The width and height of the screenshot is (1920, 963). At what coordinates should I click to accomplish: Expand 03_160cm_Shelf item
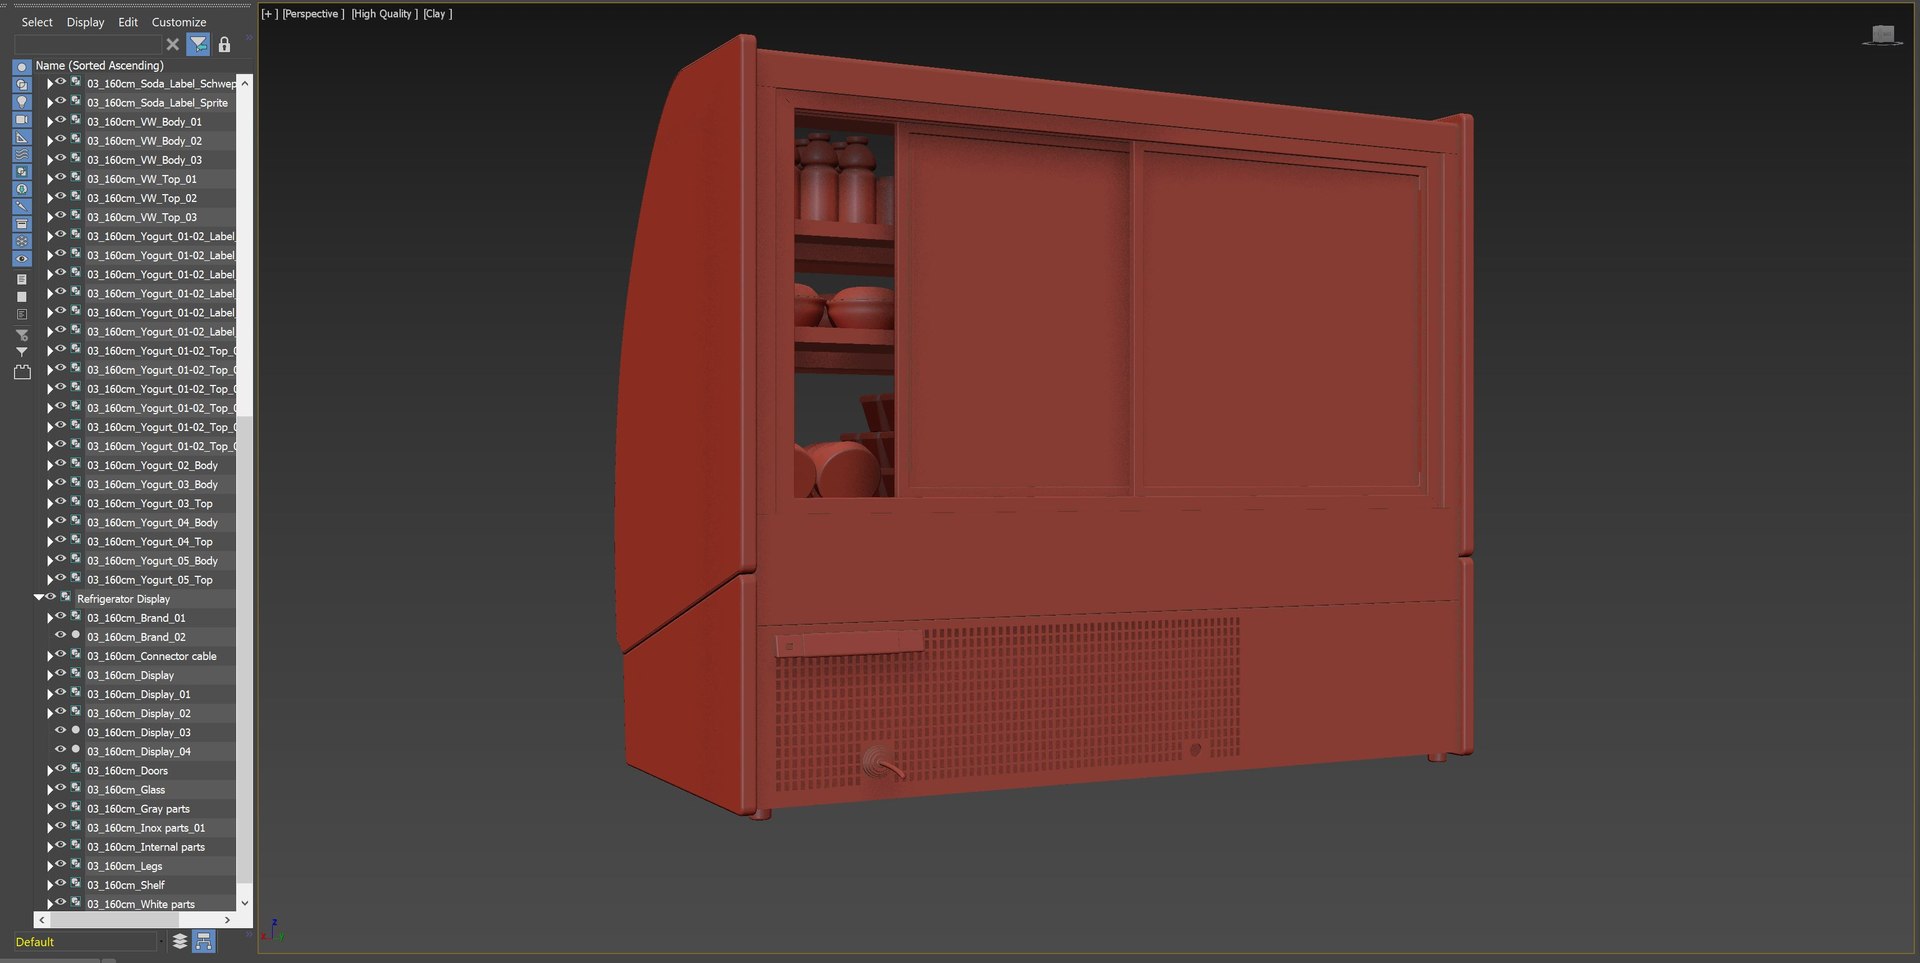click(49, 884)
